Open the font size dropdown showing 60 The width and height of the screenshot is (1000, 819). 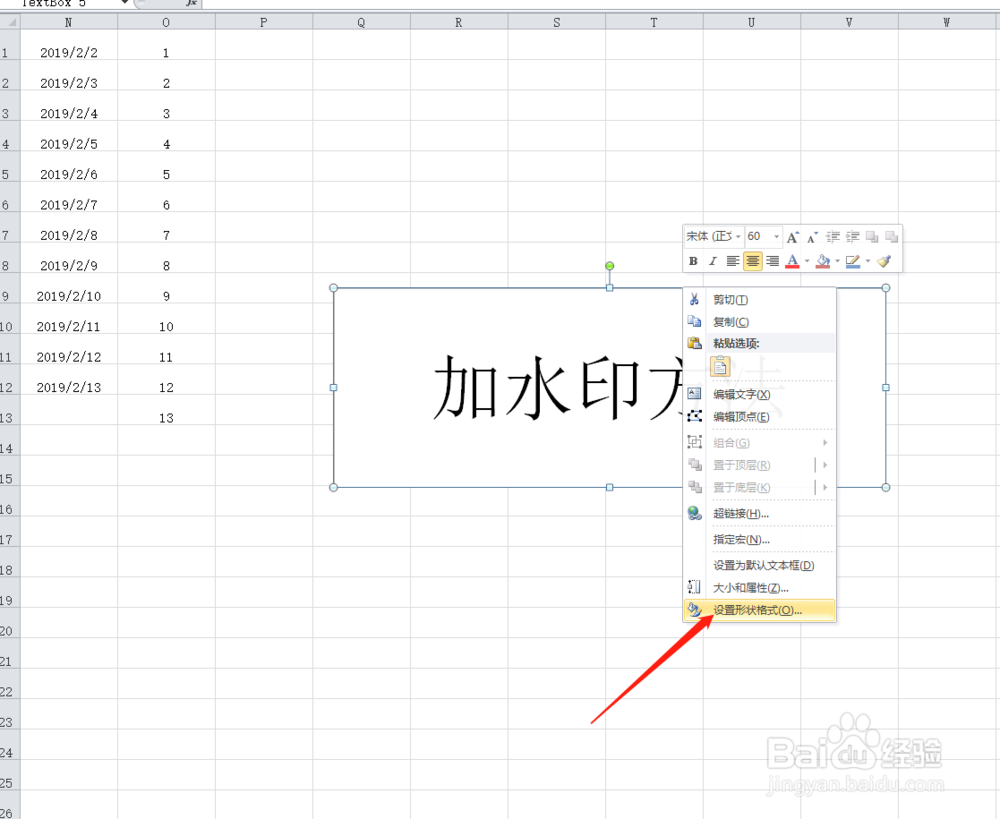(776, 236)
